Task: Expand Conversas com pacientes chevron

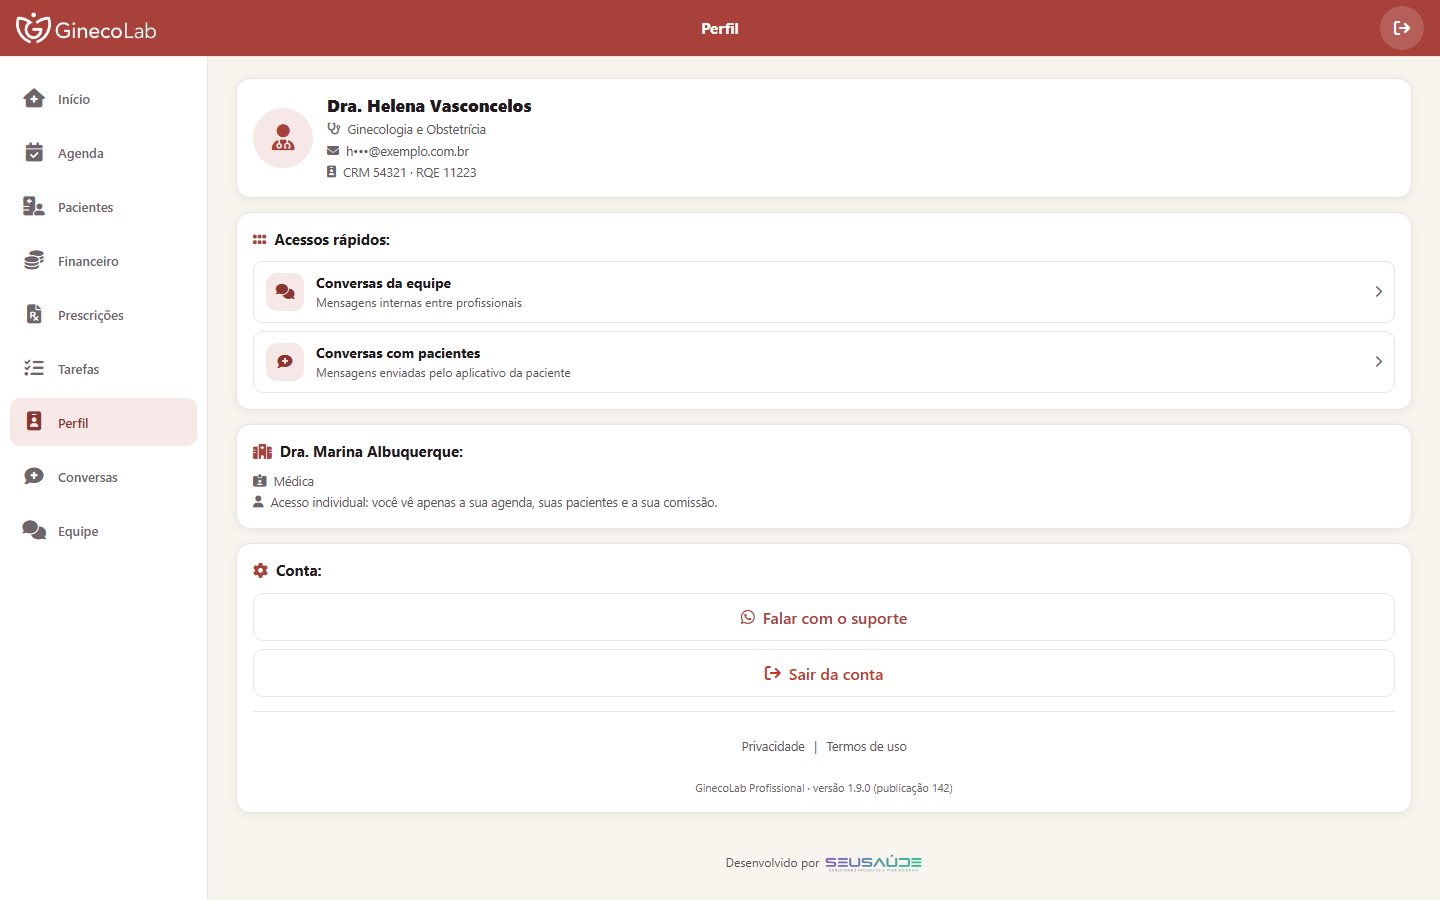Action: (x=1378, y=362)
